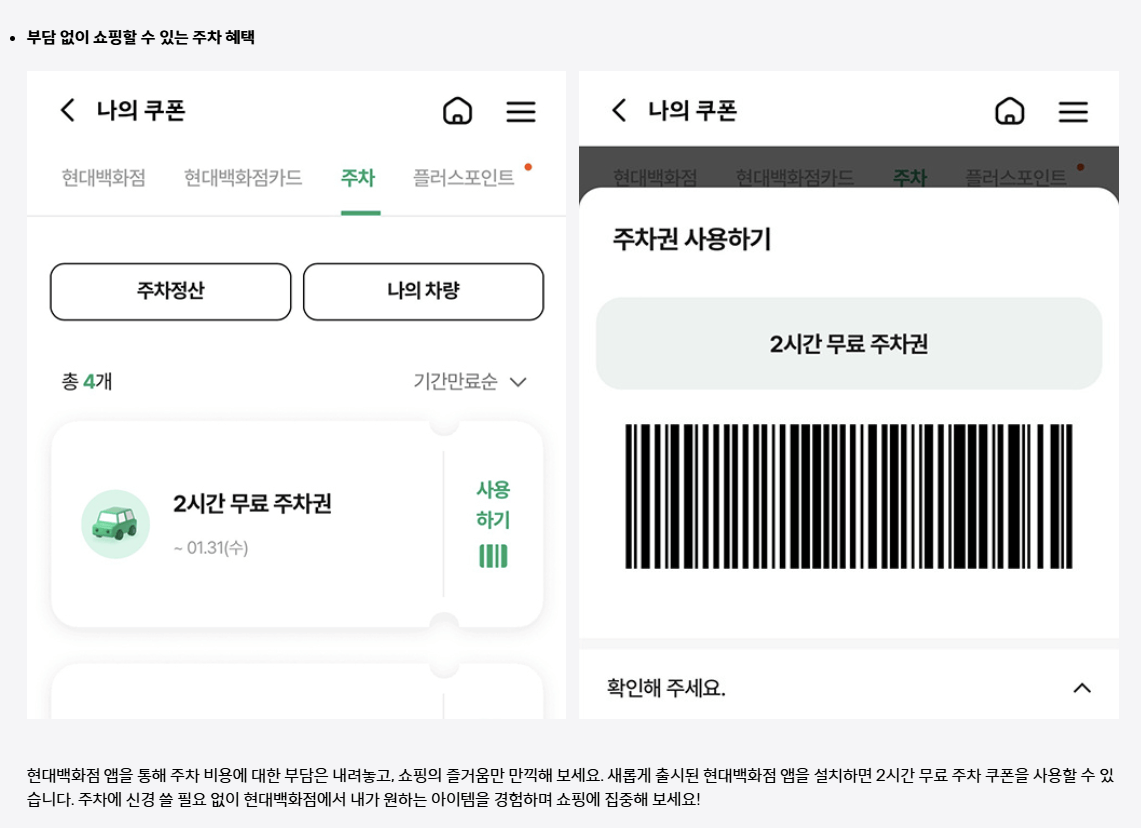This screenshot has height=828, width=1141.
Task: Select the 플러스포인트 tab
Action: pos(463,176)
